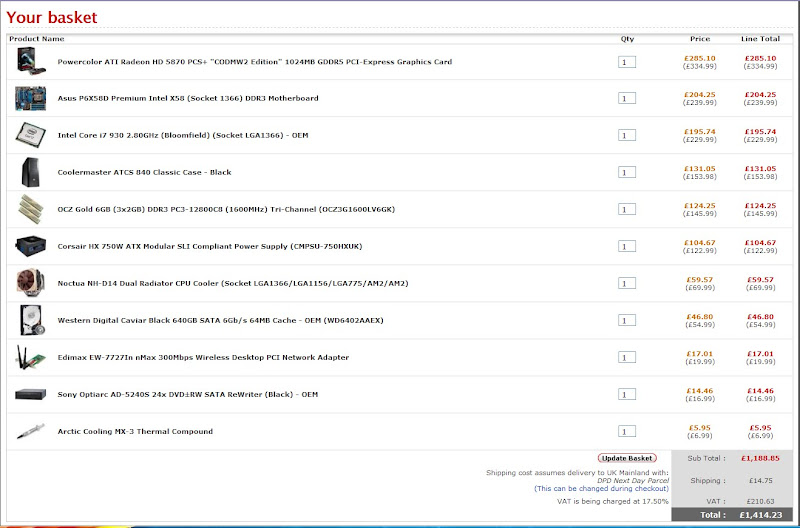Click the £195.74 price of the Intel Core i7
The width and height of the screenshot is (800, 528).
pos(700,132)
